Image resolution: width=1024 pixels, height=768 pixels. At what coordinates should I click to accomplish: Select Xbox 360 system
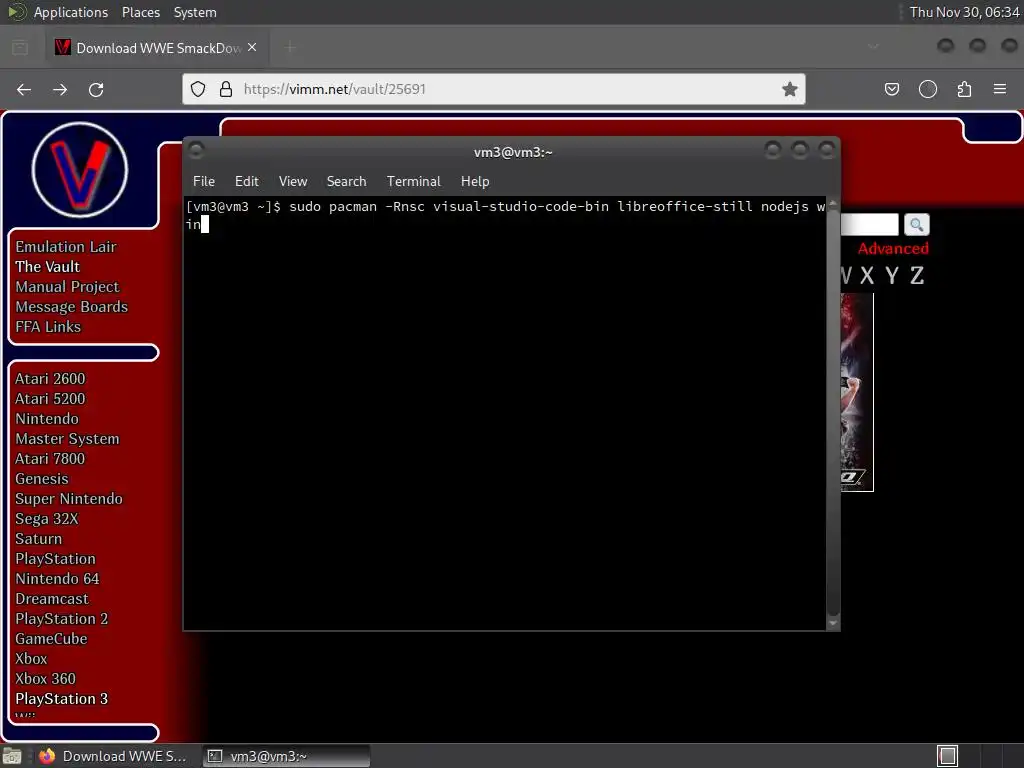pos(46,679)
